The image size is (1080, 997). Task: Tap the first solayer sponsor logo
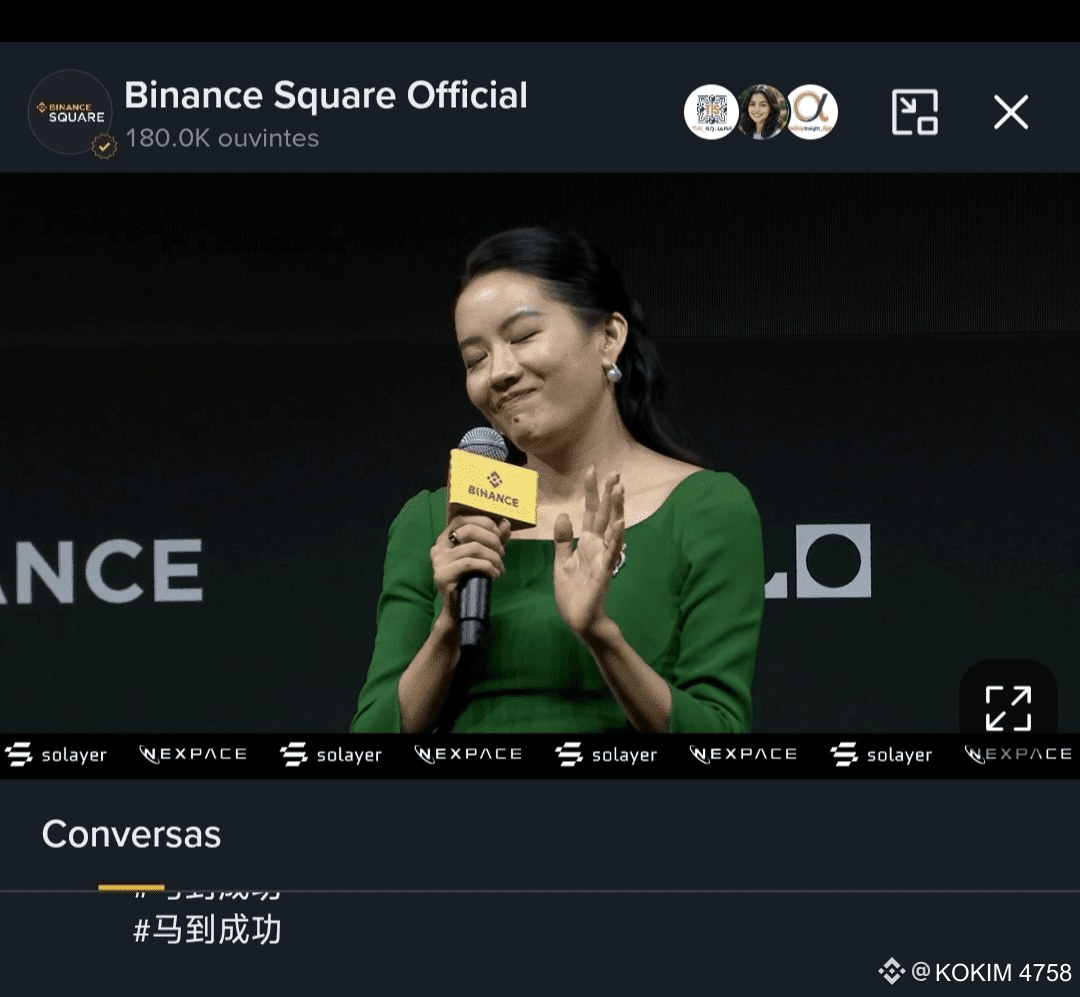click(56, 754)
